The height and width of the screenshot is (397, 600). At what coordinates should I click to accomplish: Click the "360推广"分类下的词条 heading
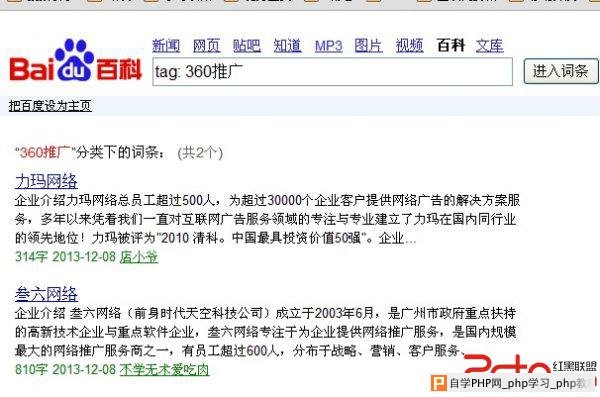tap(91, 153)
